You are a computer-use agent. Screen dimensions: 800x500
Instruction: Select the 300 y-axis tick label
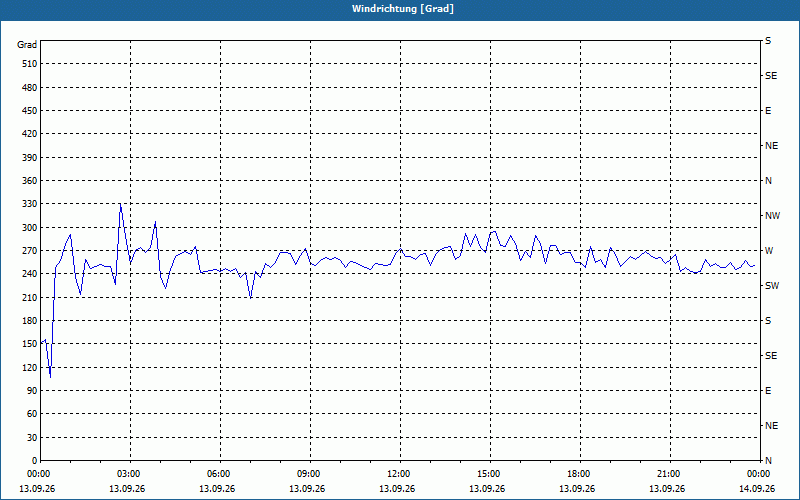pyautogui.click(x=30, y=228)
